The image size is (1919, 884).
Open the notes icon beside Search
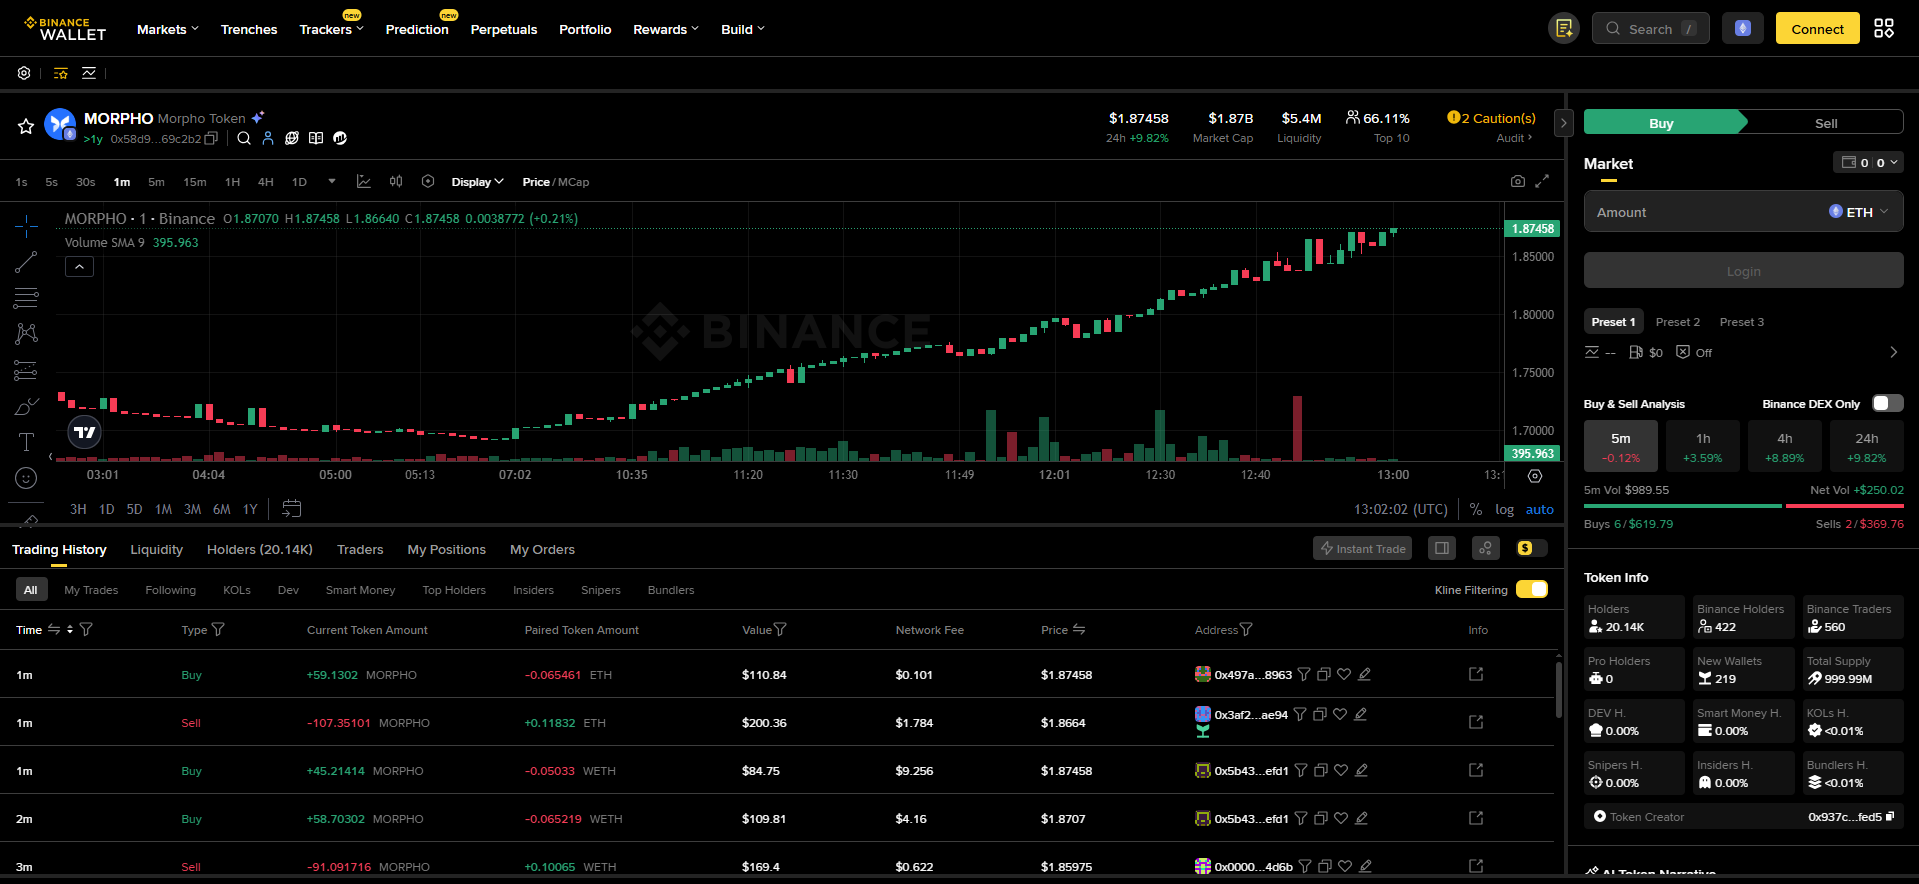click(1564, 29)
